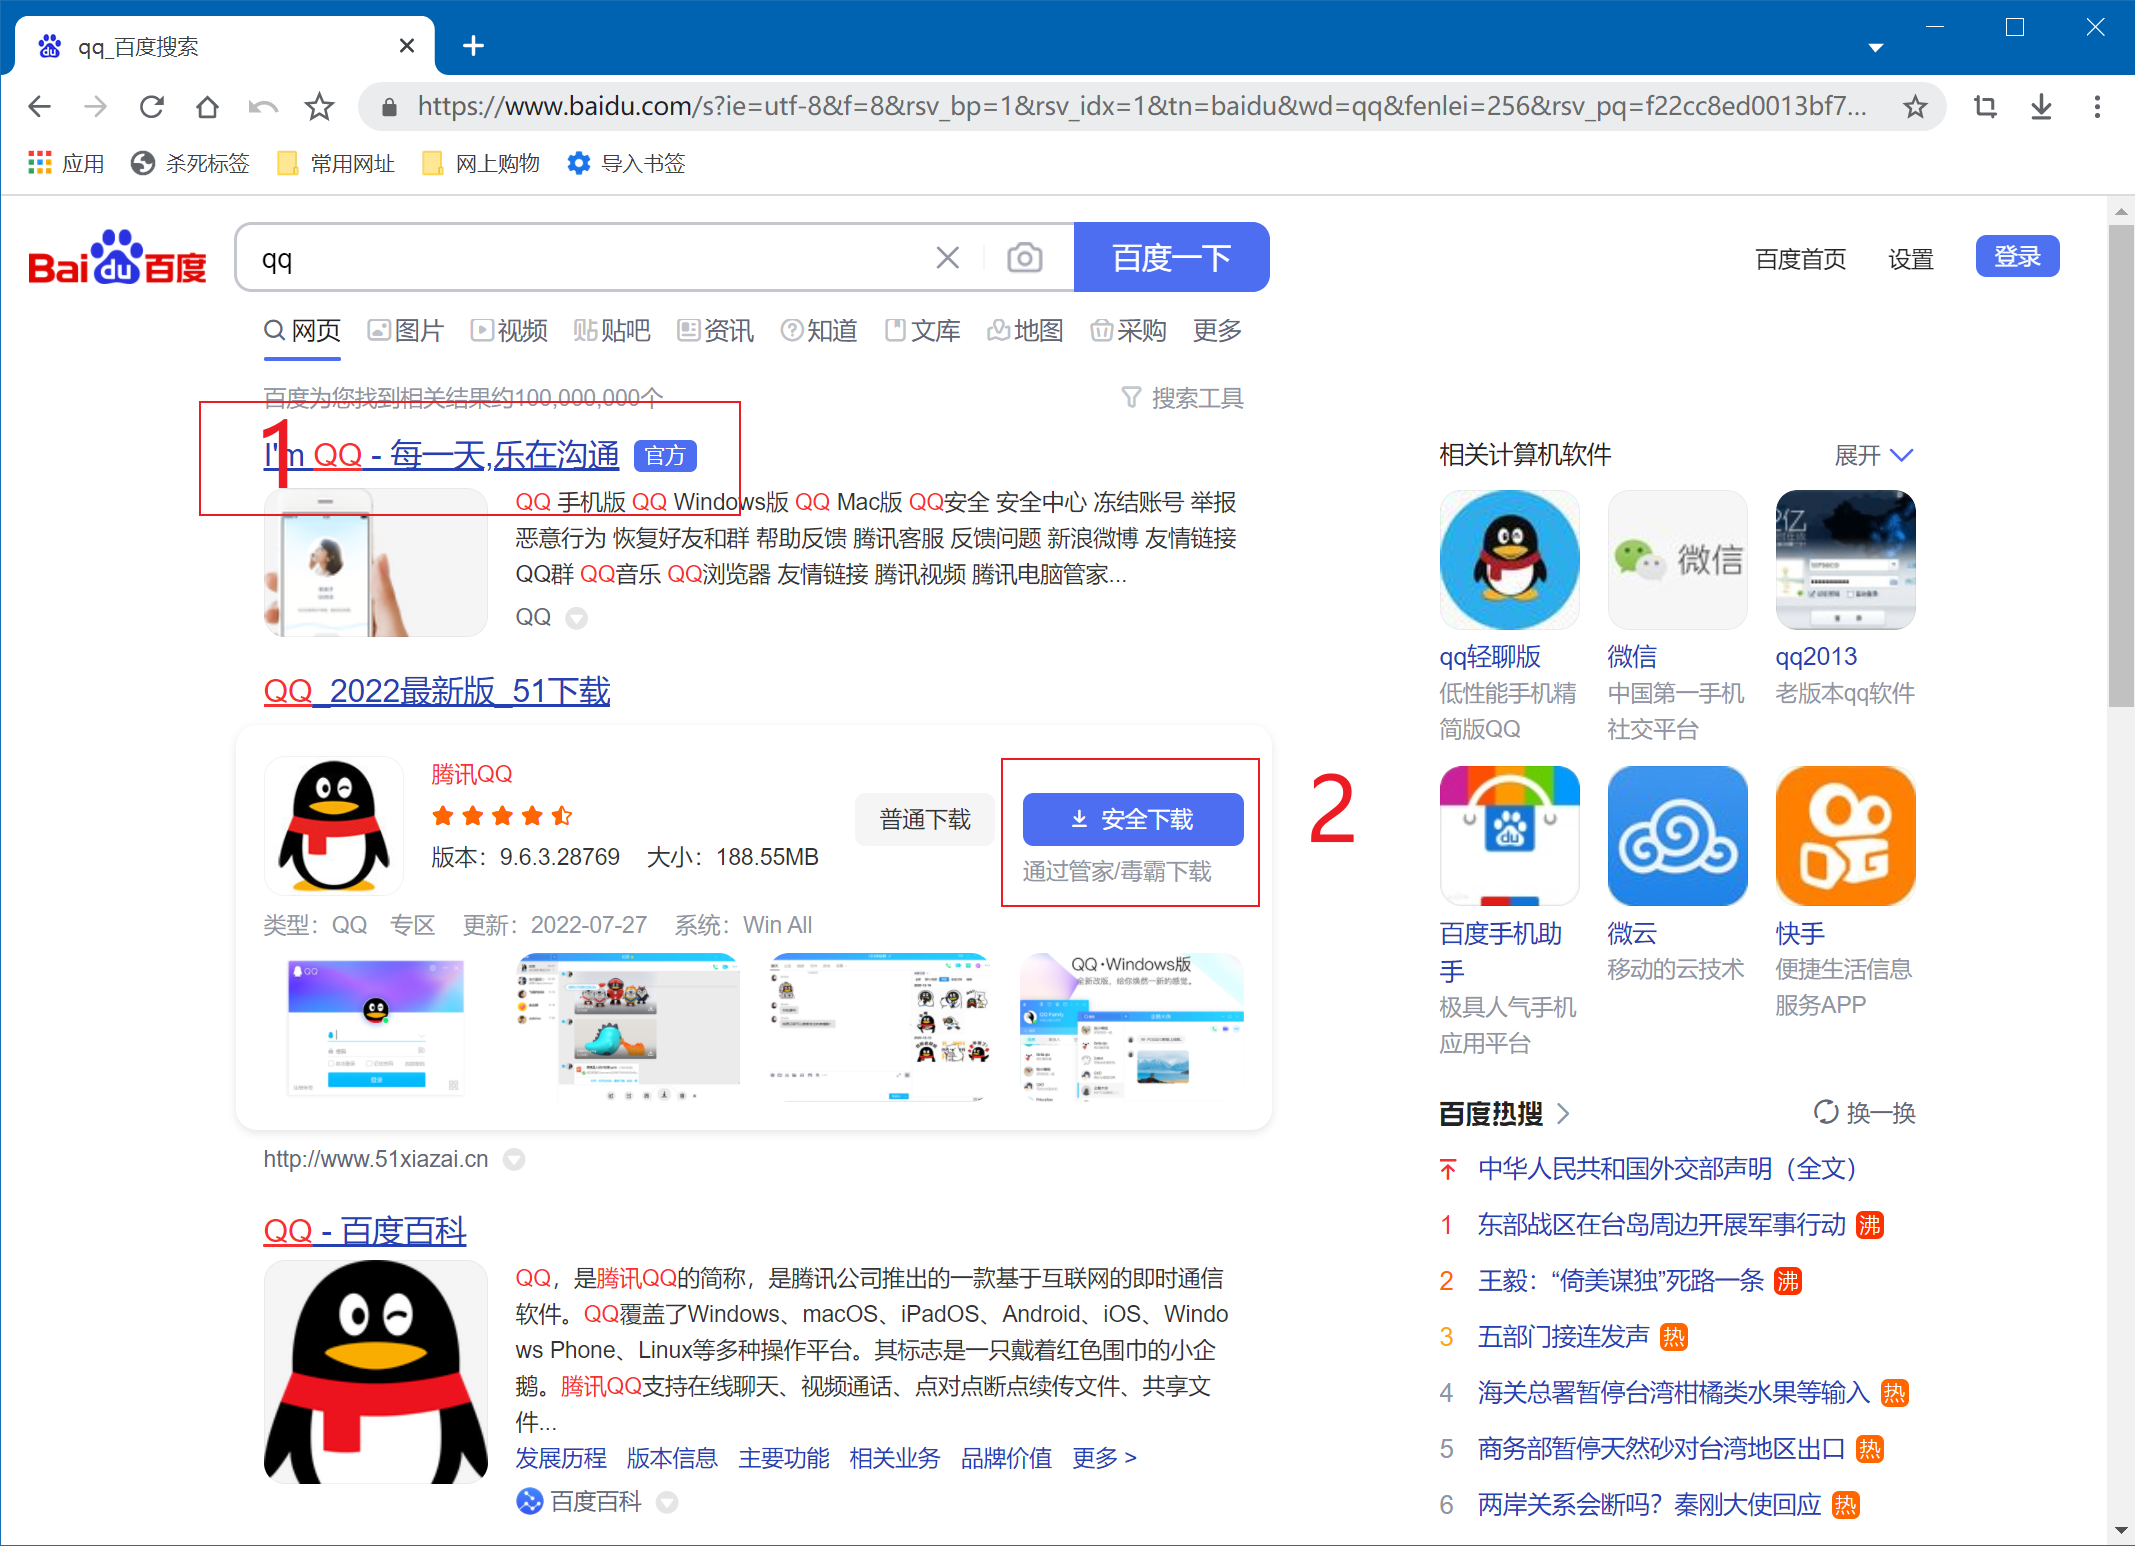
Task: Refresh hot searches with 换一换
Action: [1864, 1112]
